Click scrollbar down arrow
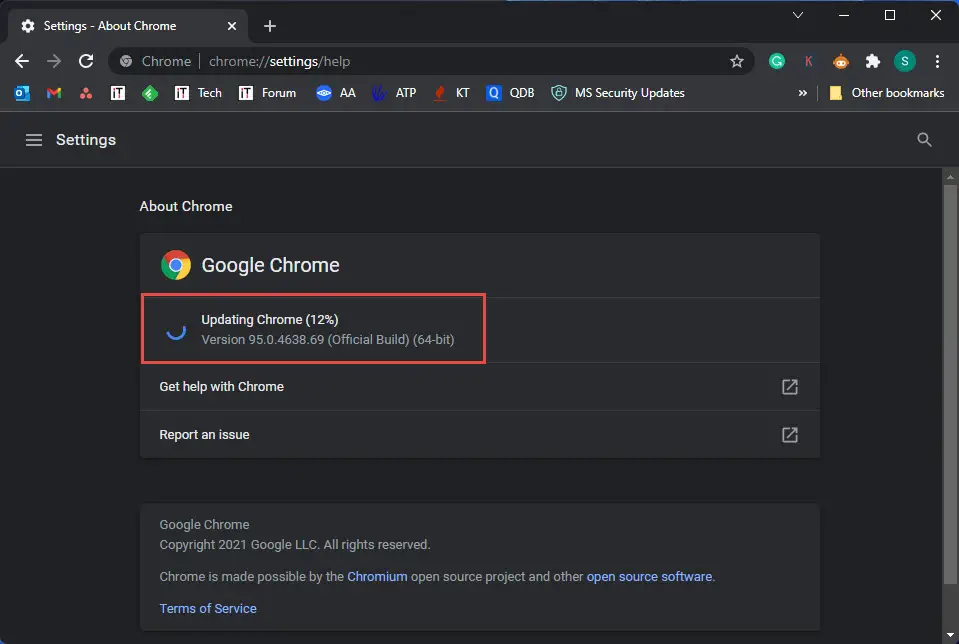This screenshot has height=644, width=959. point(950,635)
